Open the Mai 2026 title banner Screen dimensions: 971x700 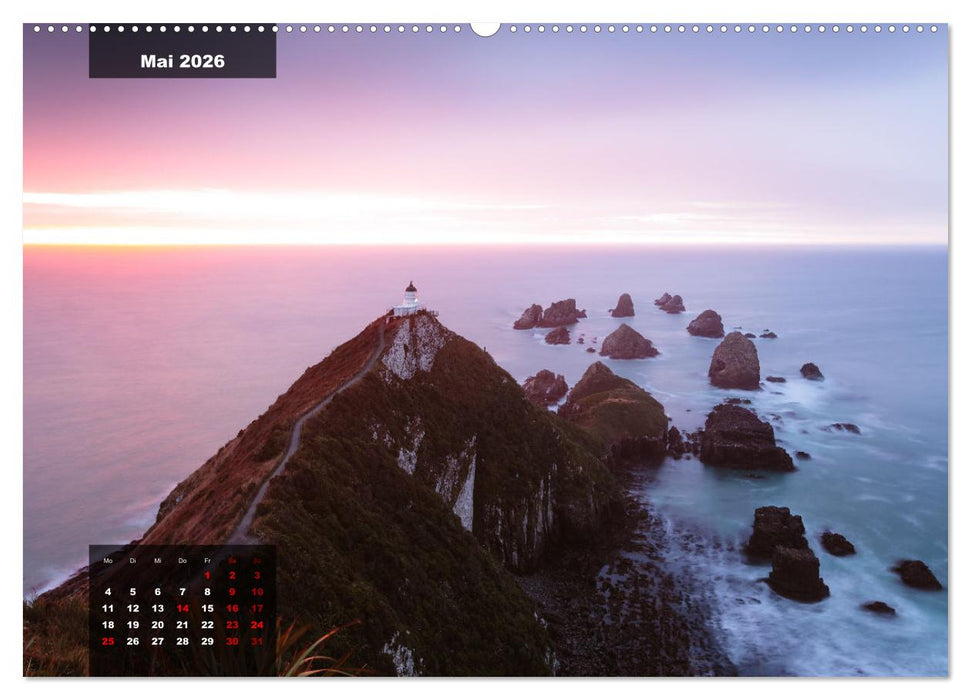point(180,60)
